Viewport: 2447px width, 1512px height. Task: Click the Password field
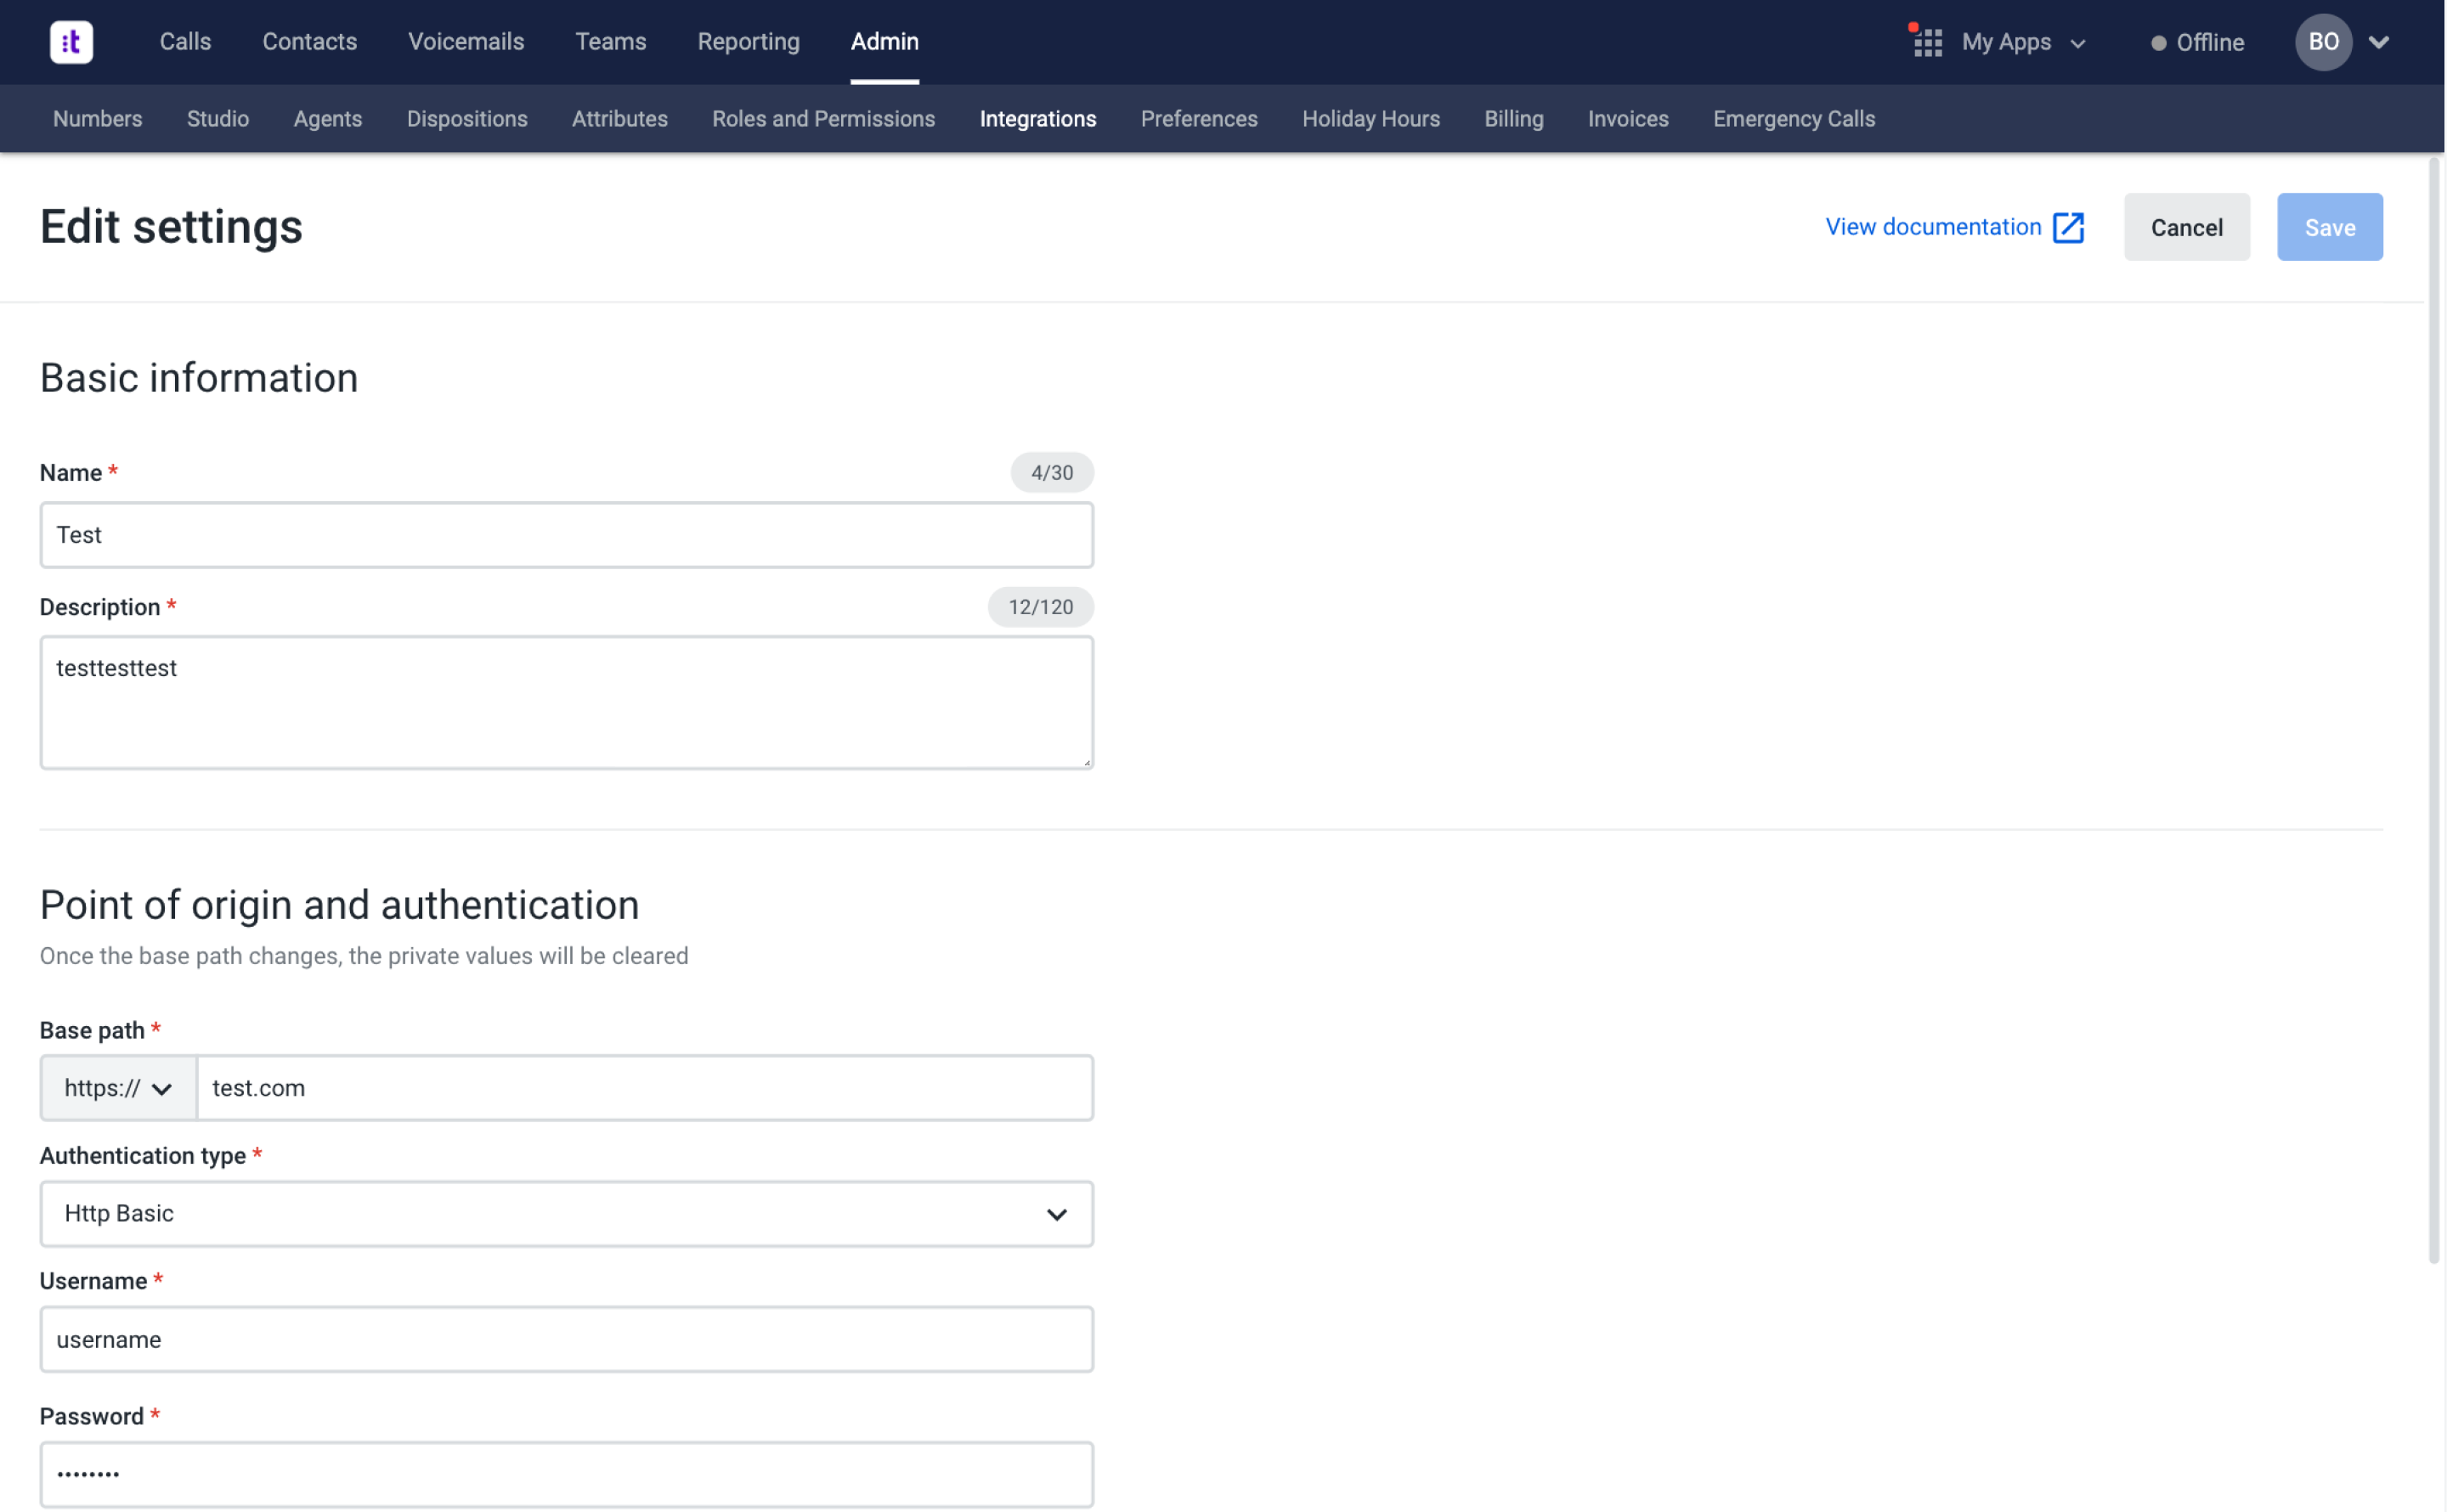[x=566, y=1473]
